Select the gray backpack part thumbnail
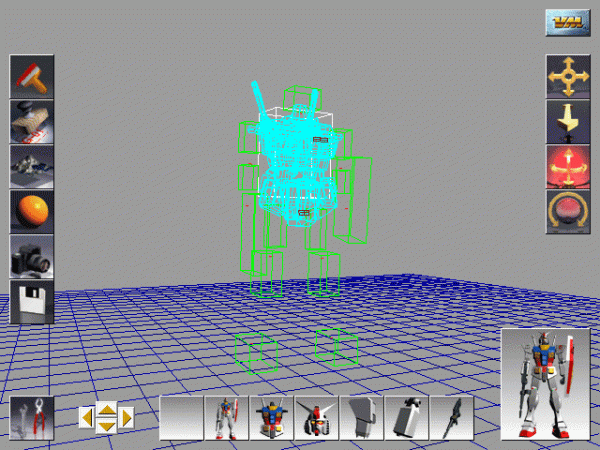 [406, 418]
